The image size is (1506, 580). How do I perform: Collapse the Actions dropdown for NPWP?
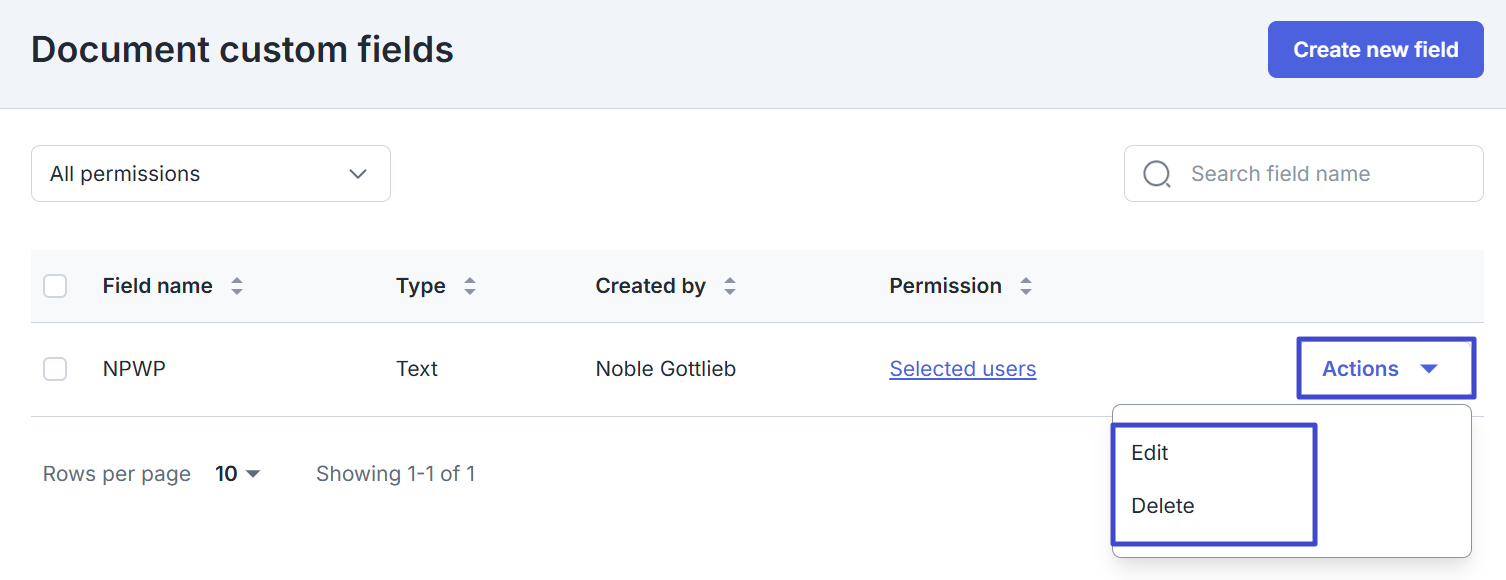click(1386, 369)
